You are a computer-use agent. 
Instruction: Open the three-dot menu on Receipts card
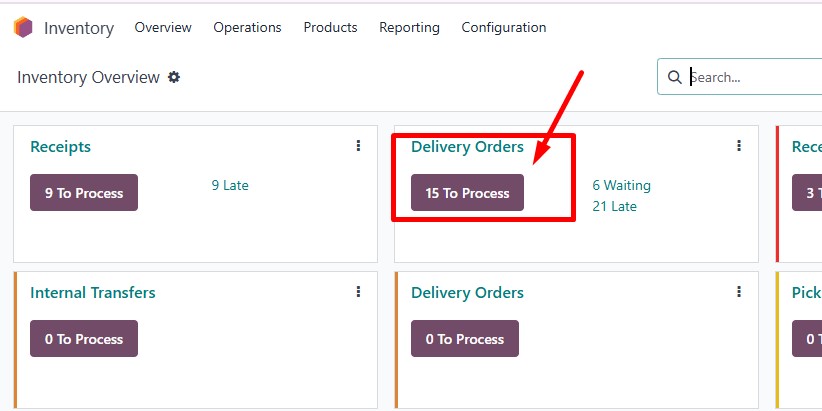(358, 145)
